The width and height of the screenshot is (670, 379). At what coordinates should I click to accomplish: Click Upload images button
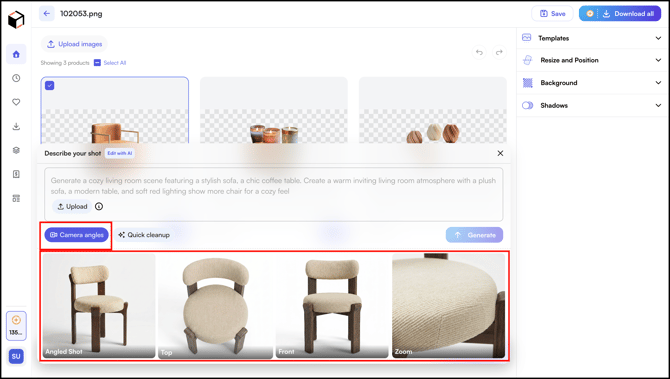point(74,44)
